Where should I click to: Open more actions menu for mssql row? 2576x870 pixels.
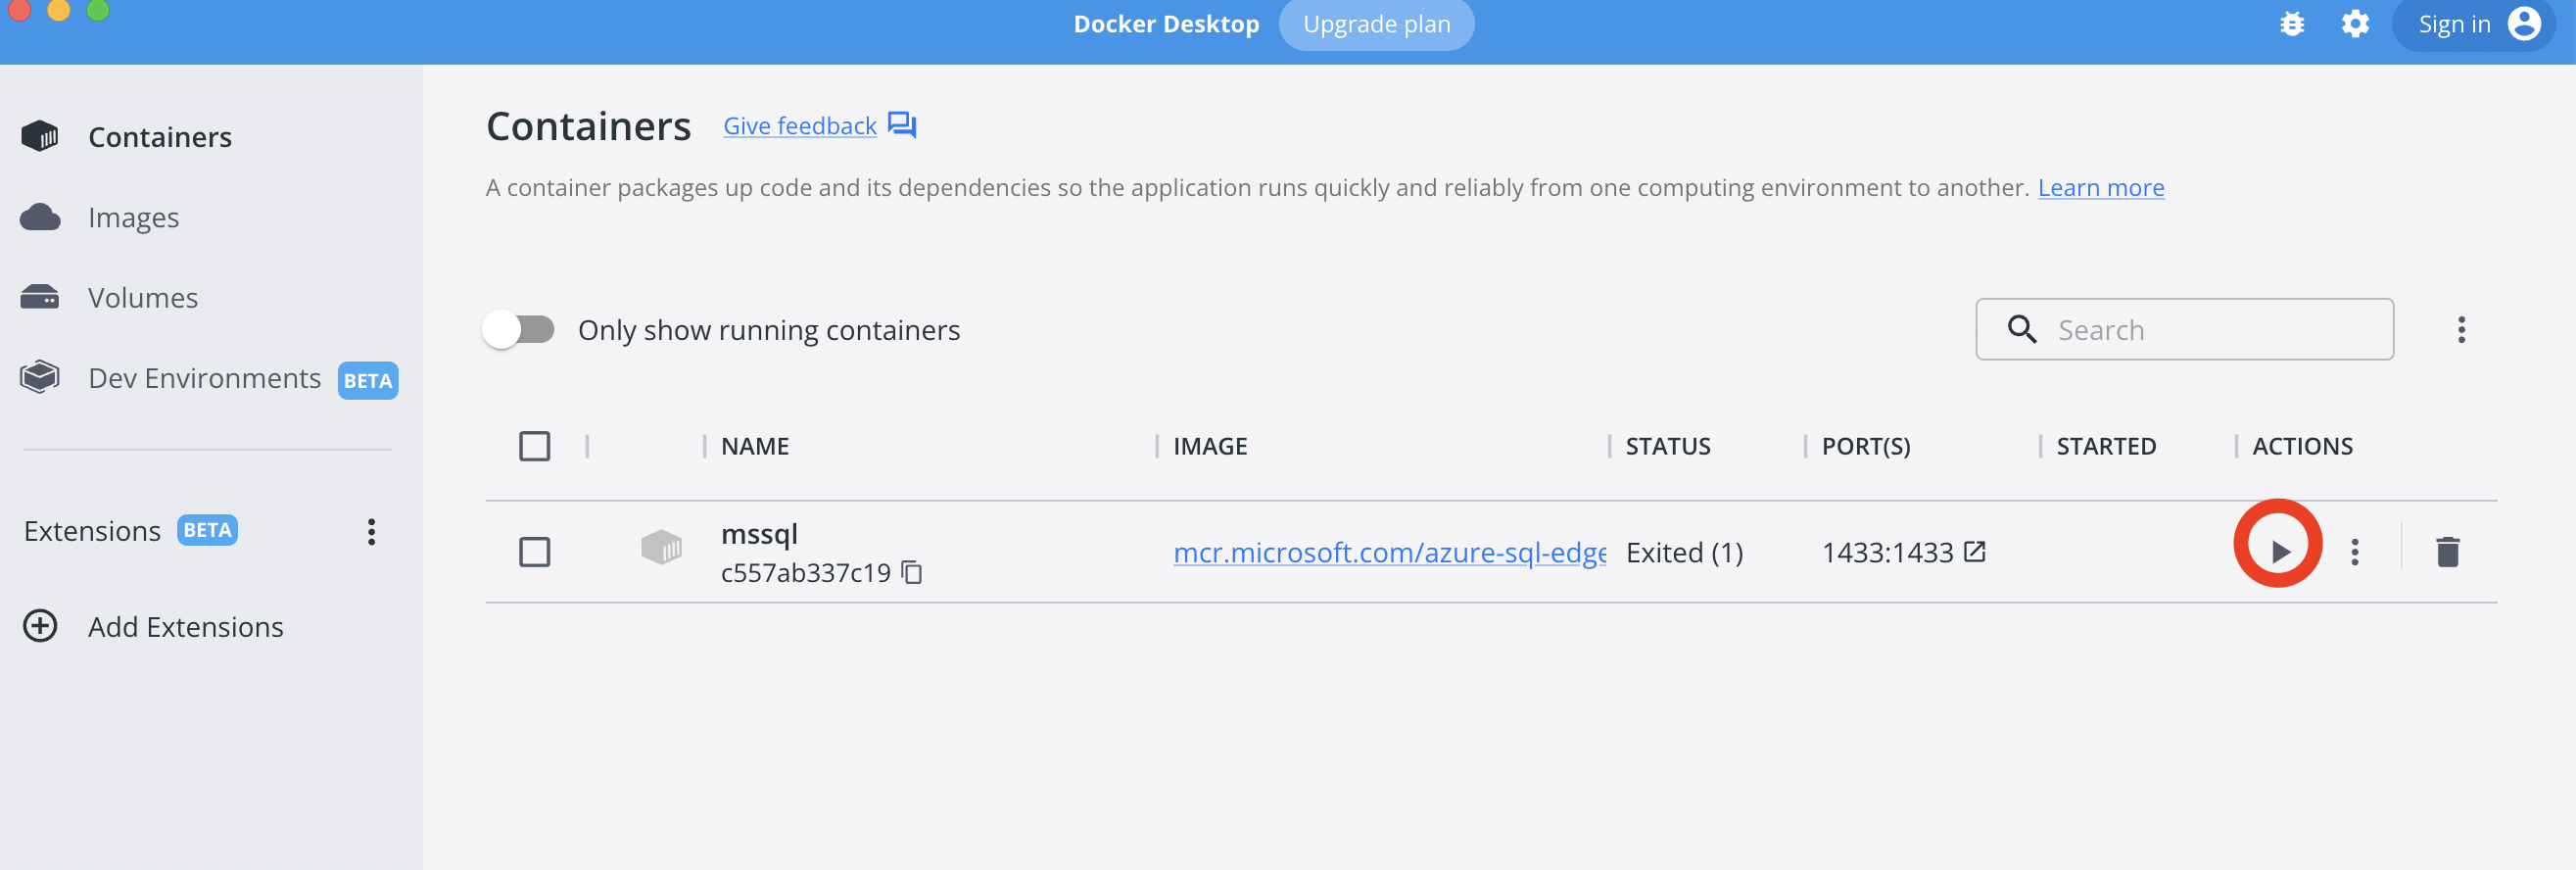[x=2355, y=552]
